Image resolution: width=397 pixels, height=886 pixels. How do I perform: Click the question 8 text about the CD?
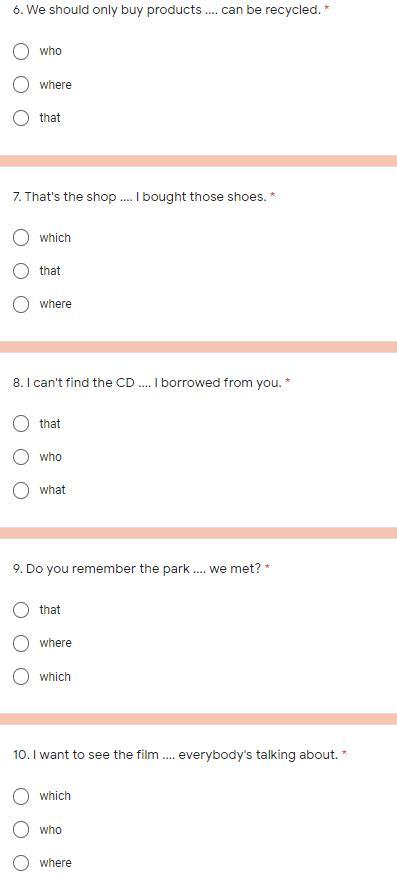pos(147,383)
